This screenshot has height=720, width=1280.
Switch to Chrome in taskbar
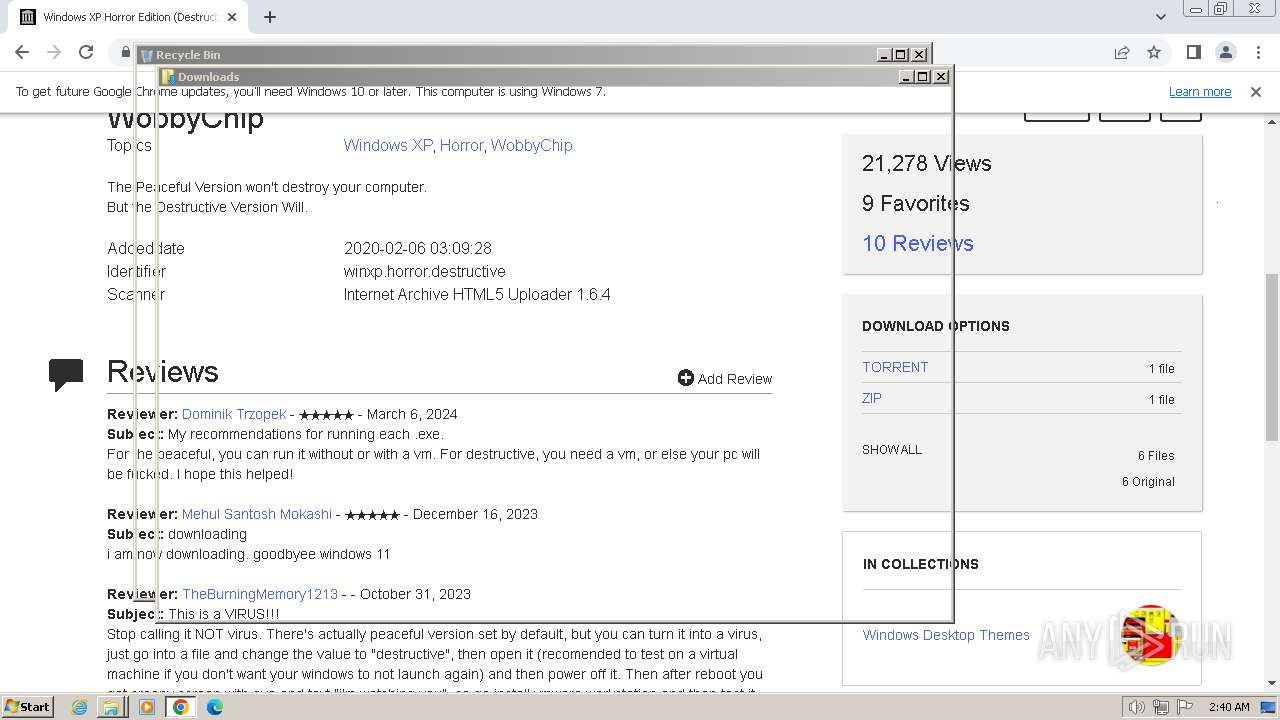(181, 707)
